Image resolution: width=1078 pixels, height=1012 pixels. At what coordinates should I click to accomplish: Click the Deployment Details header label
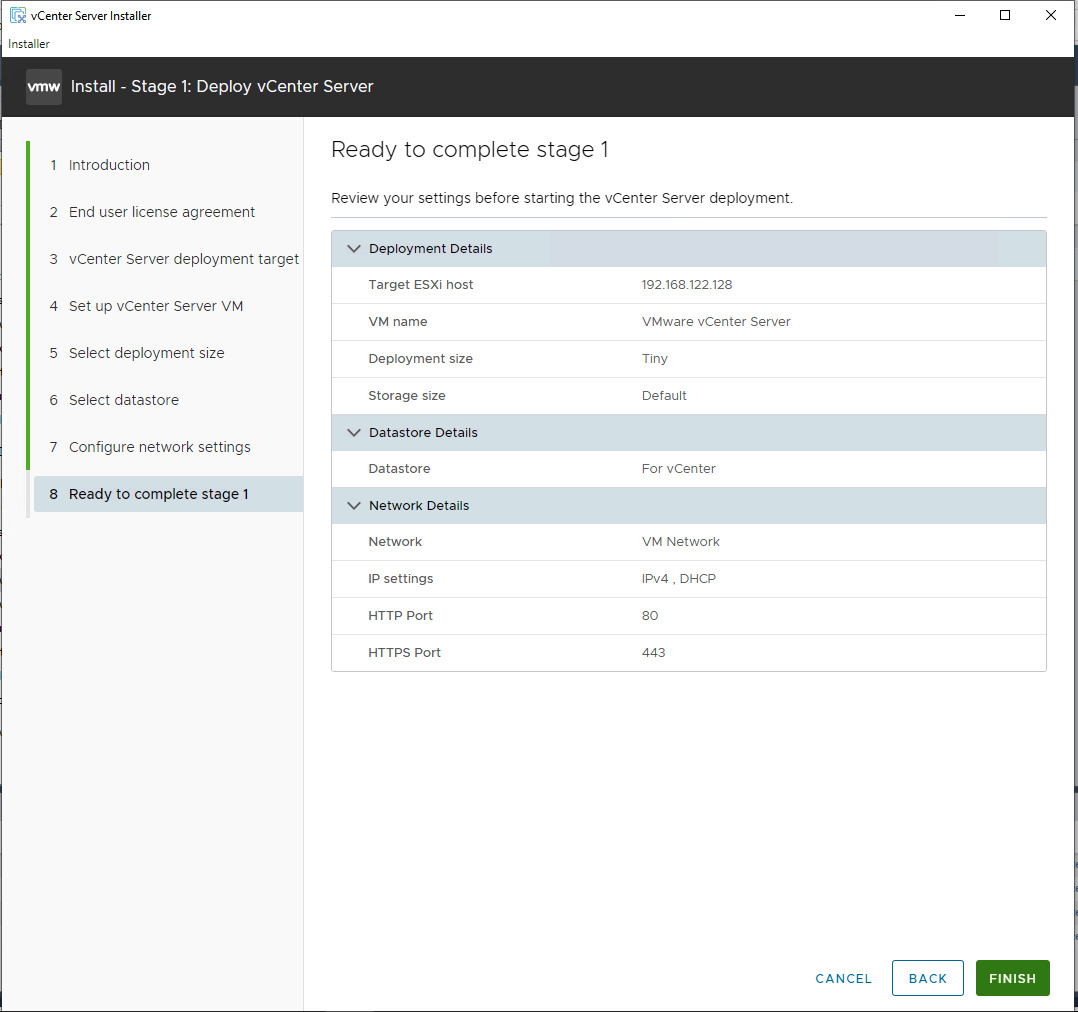430,249
